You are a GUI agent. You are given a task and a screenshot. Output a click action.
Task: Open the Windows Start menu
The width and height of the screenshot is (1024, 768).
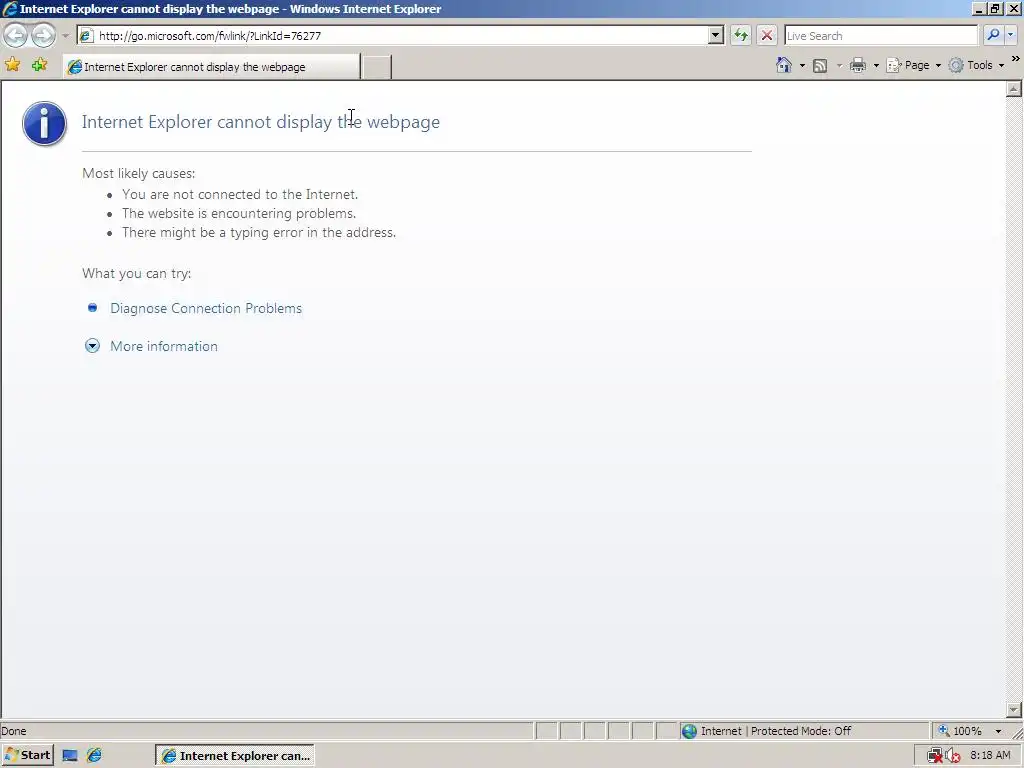(27, 756)
